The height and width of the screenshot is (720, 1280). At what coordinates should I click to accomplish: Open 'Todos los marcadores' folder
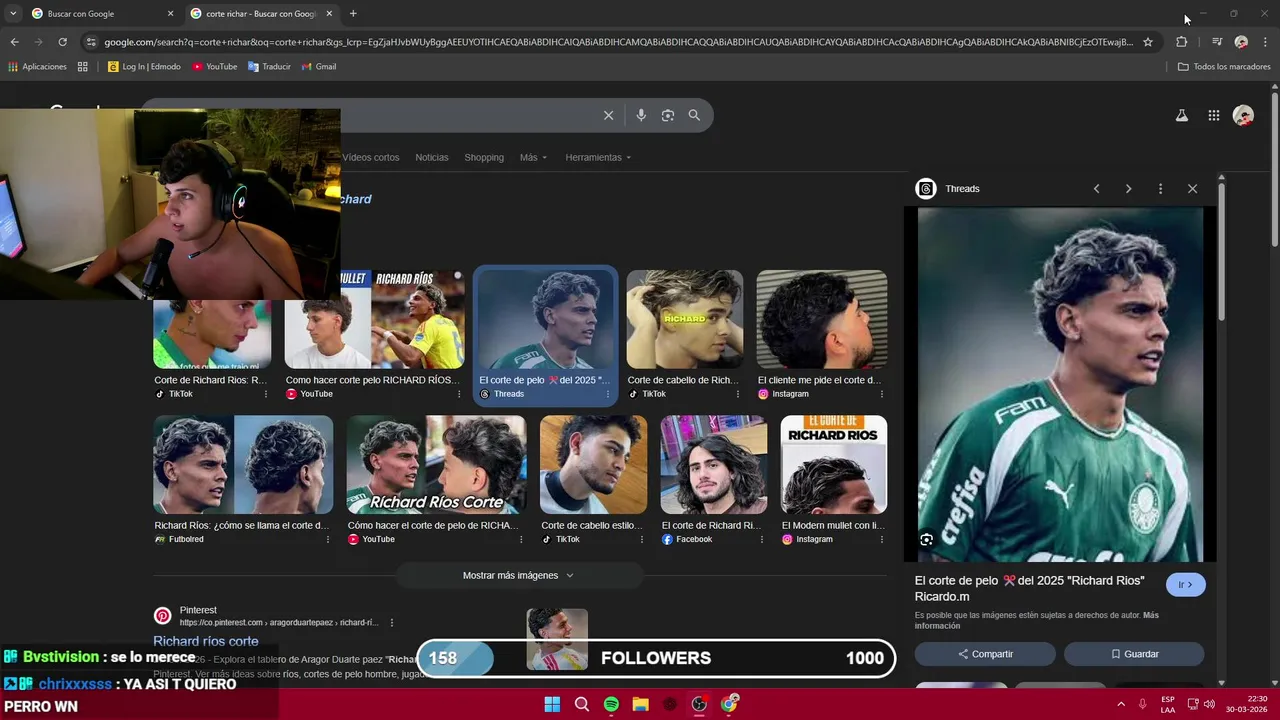pos(1224,67)
